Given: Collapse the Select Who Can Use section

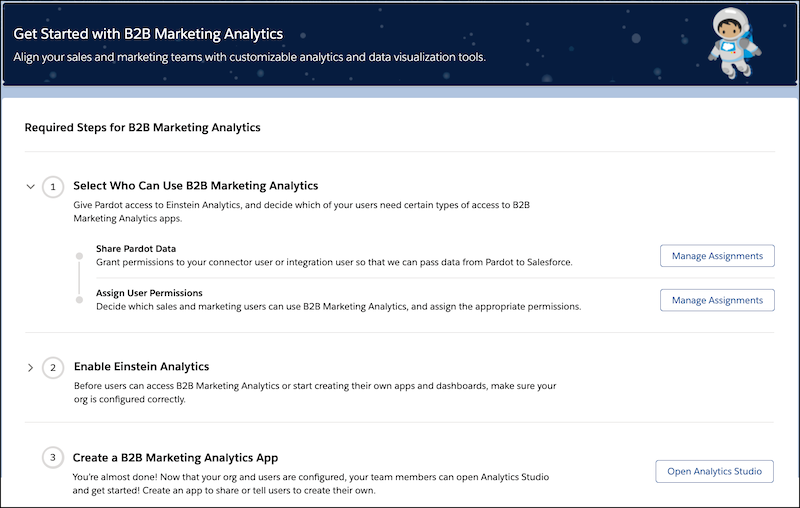Looking at the screenshot, I should pos(31,187).
